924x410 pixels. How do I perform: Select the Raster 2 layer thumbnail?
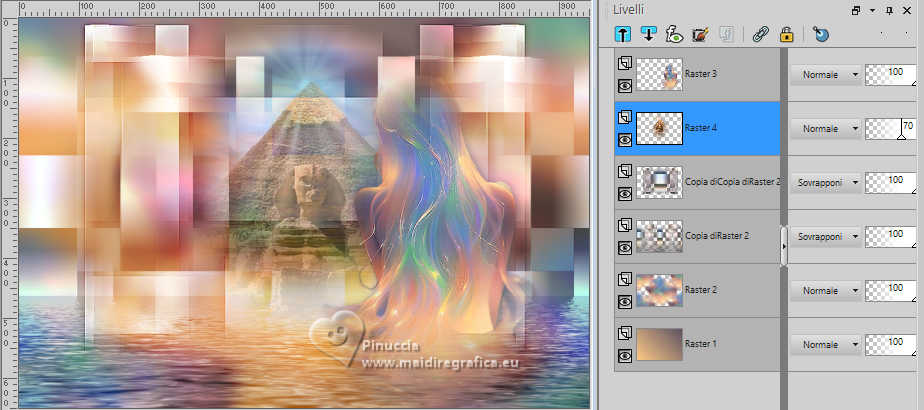(659, 290)
